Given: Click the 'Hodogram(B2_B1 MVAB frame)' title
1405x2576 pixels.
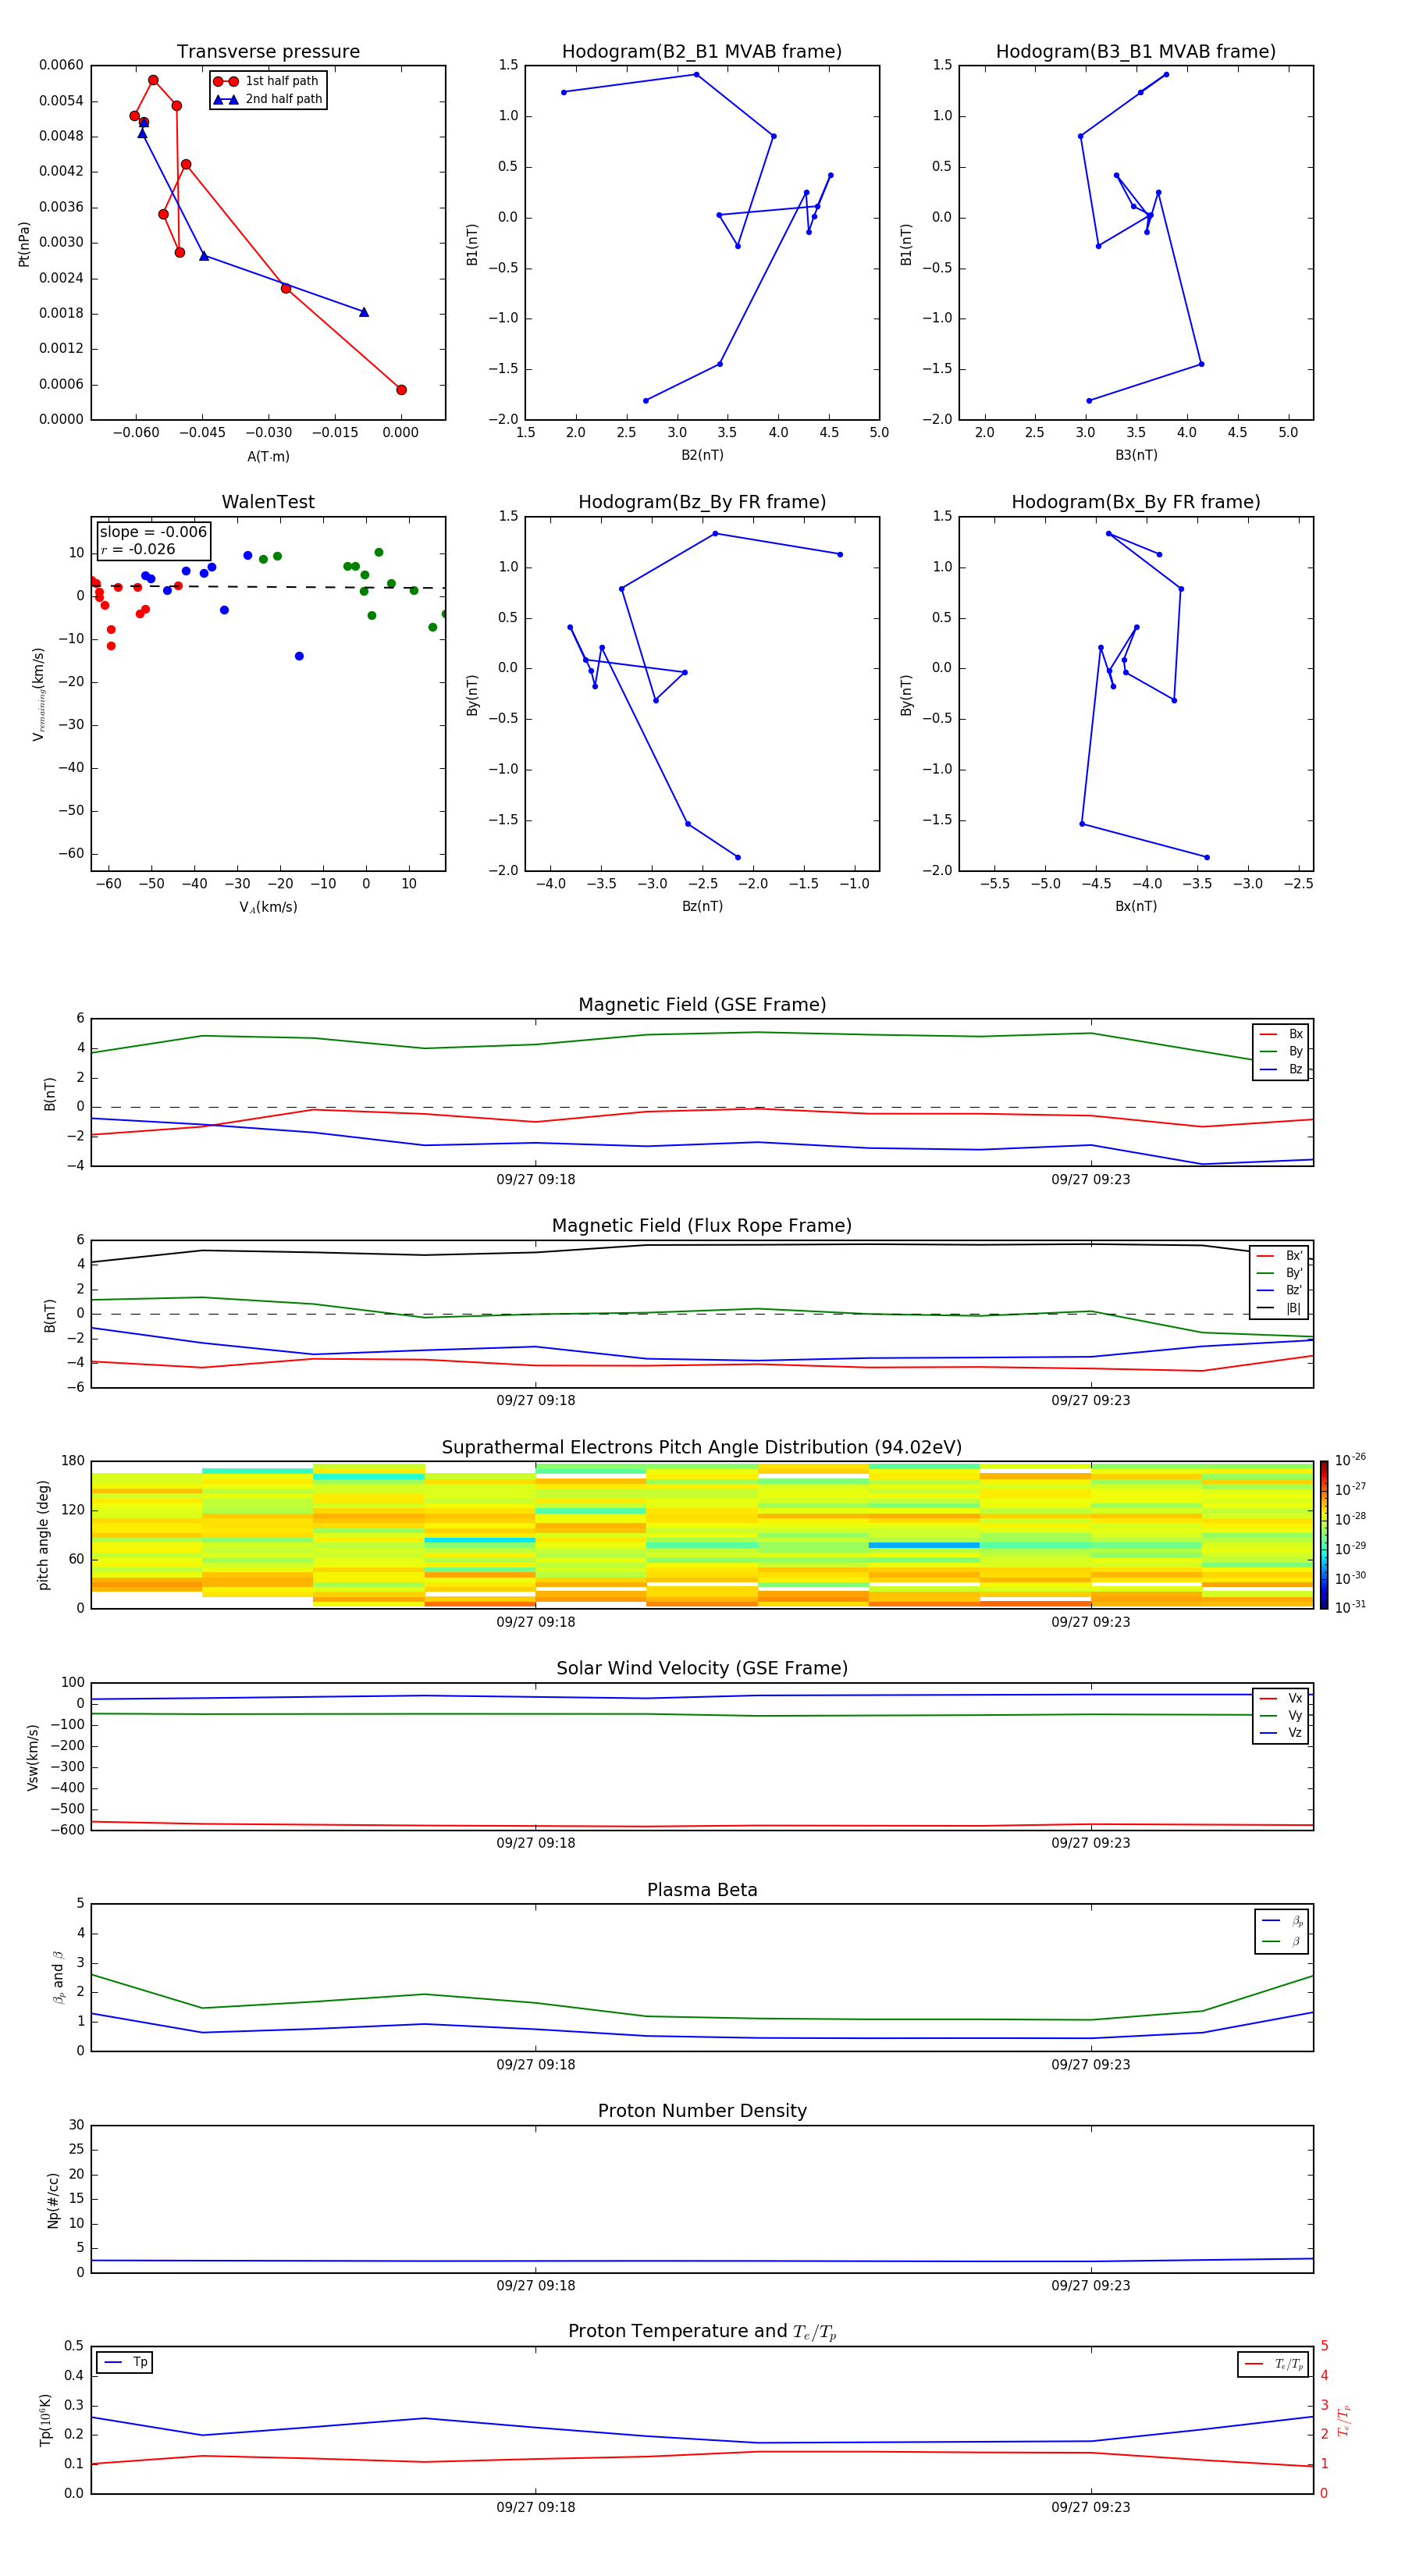Looking at the screenshot, I should 702,52.
